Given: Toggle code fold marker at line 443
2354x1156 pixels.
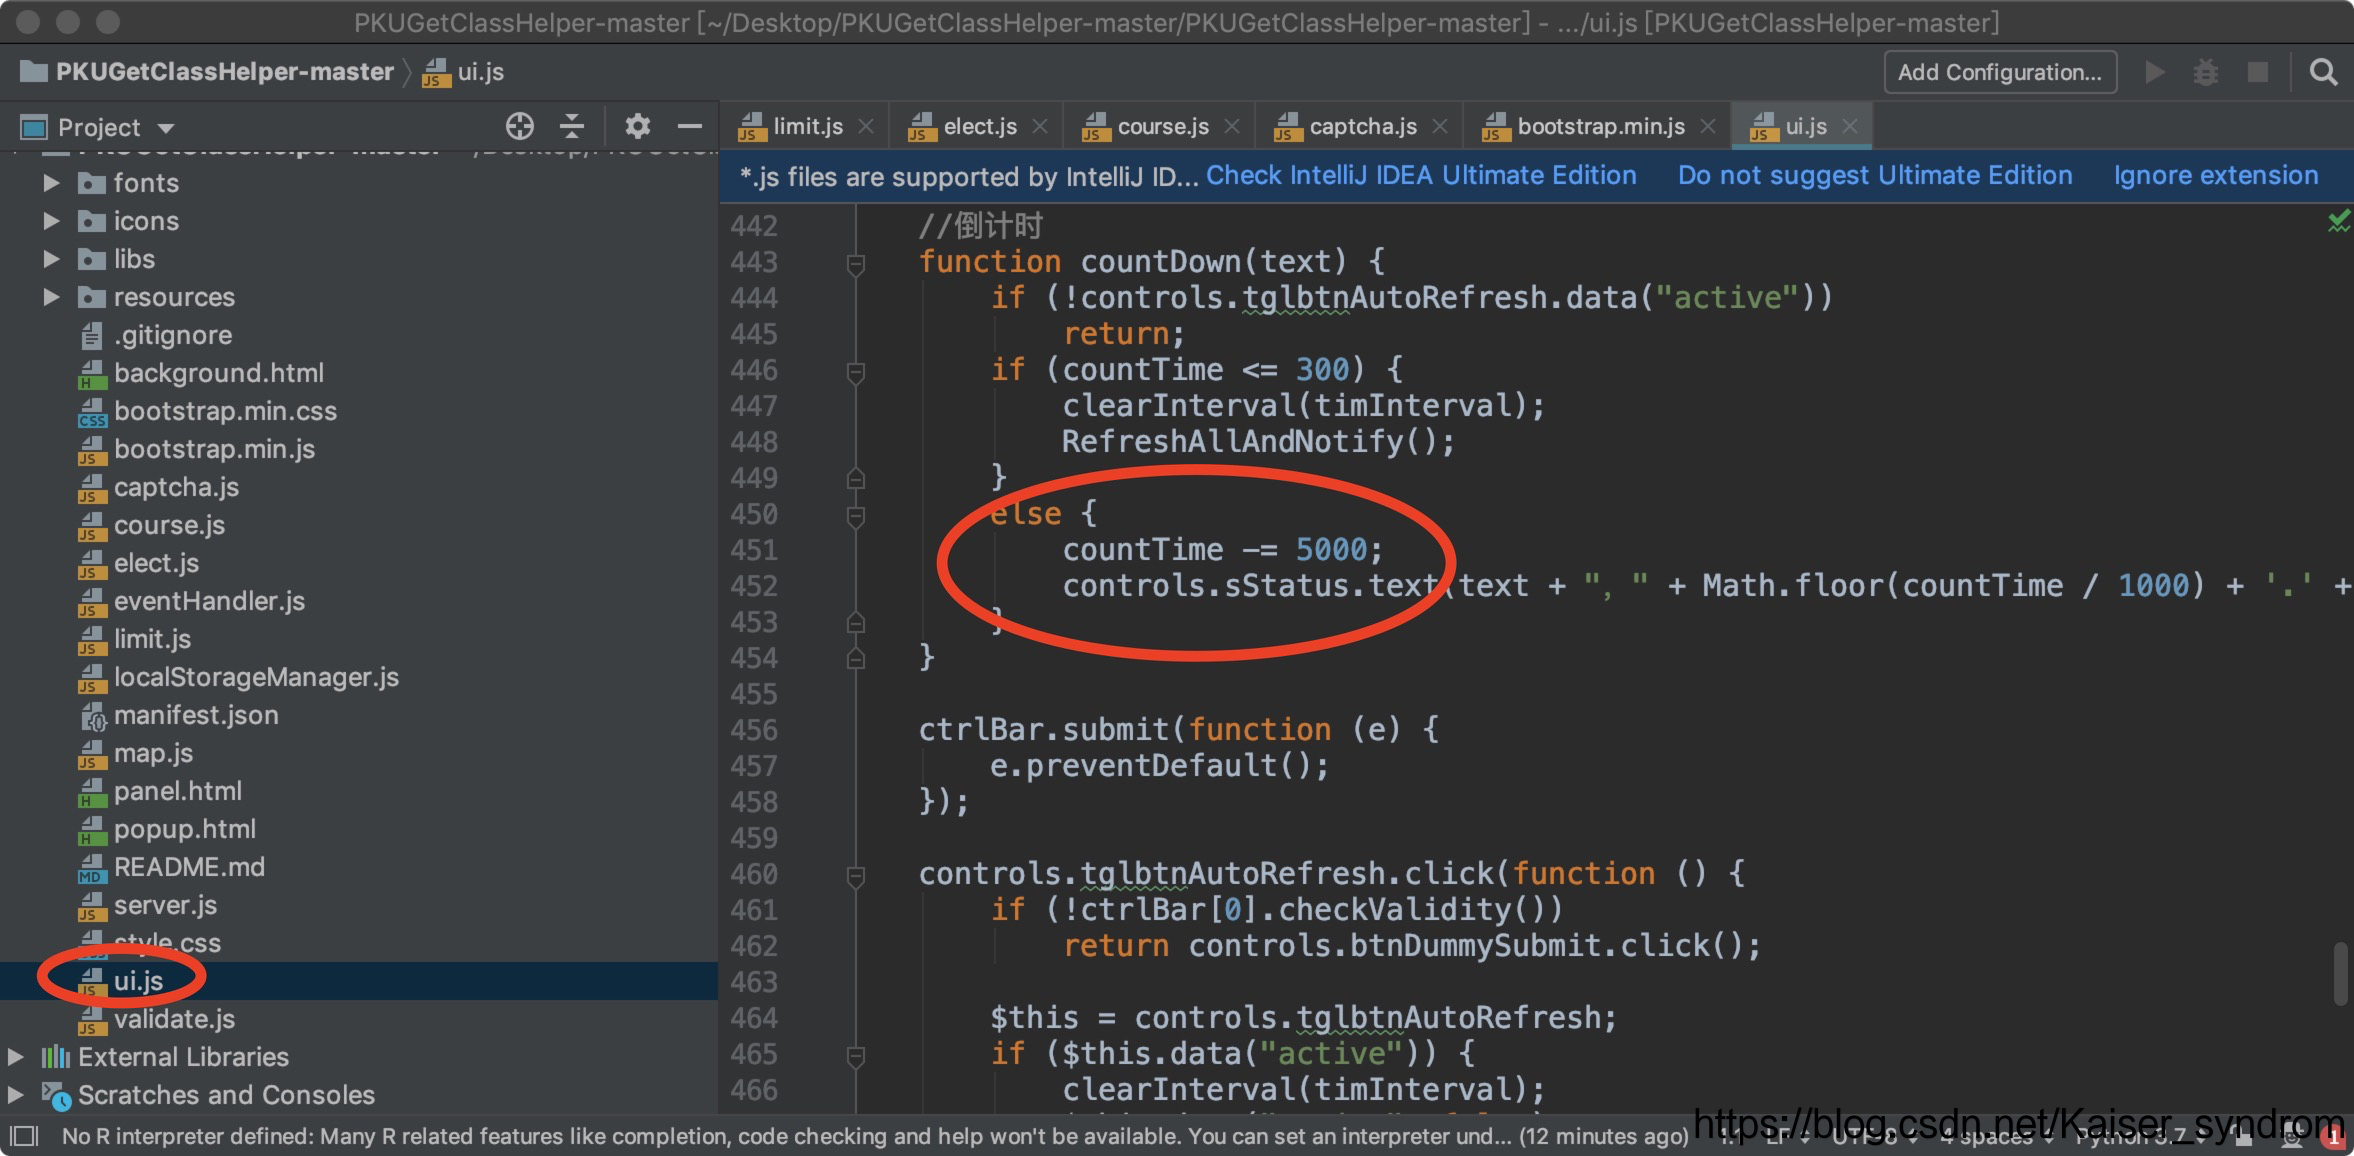Looking at the screenshot, I should [856, 263].
